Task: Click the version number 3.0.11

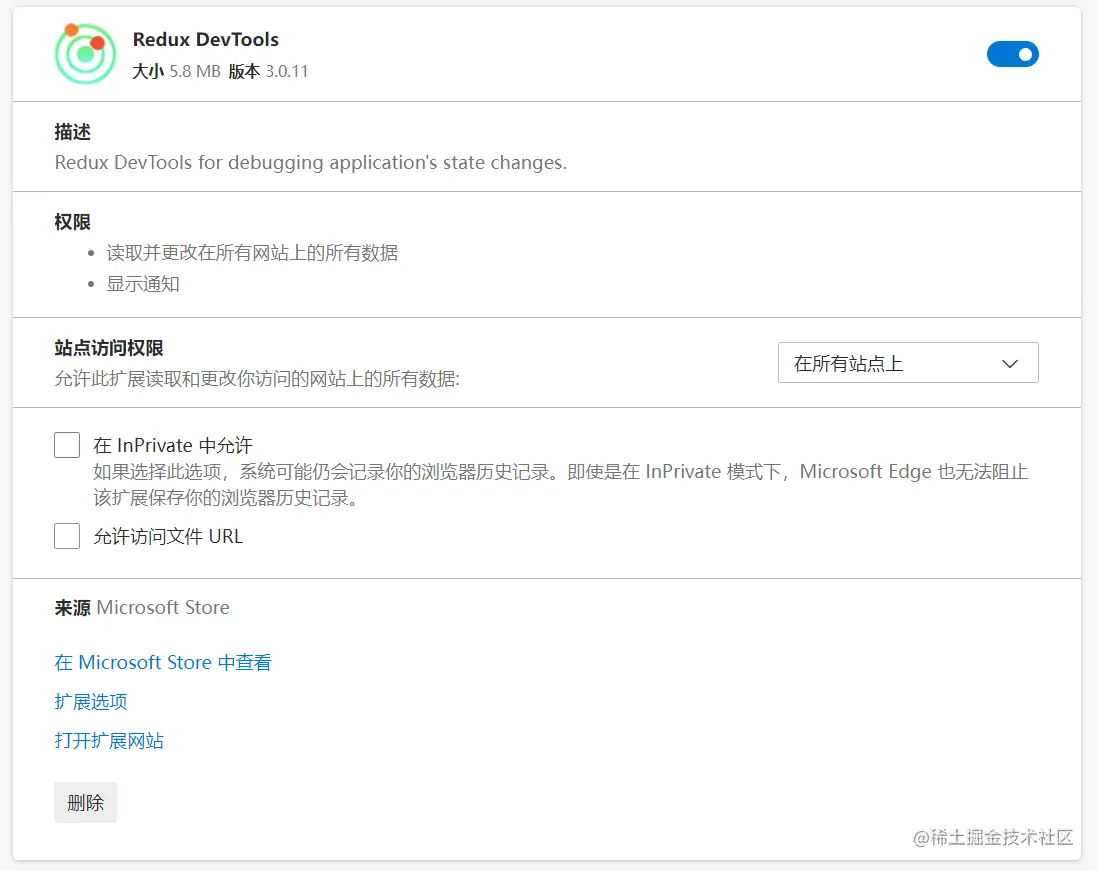Action: (287, 71)
